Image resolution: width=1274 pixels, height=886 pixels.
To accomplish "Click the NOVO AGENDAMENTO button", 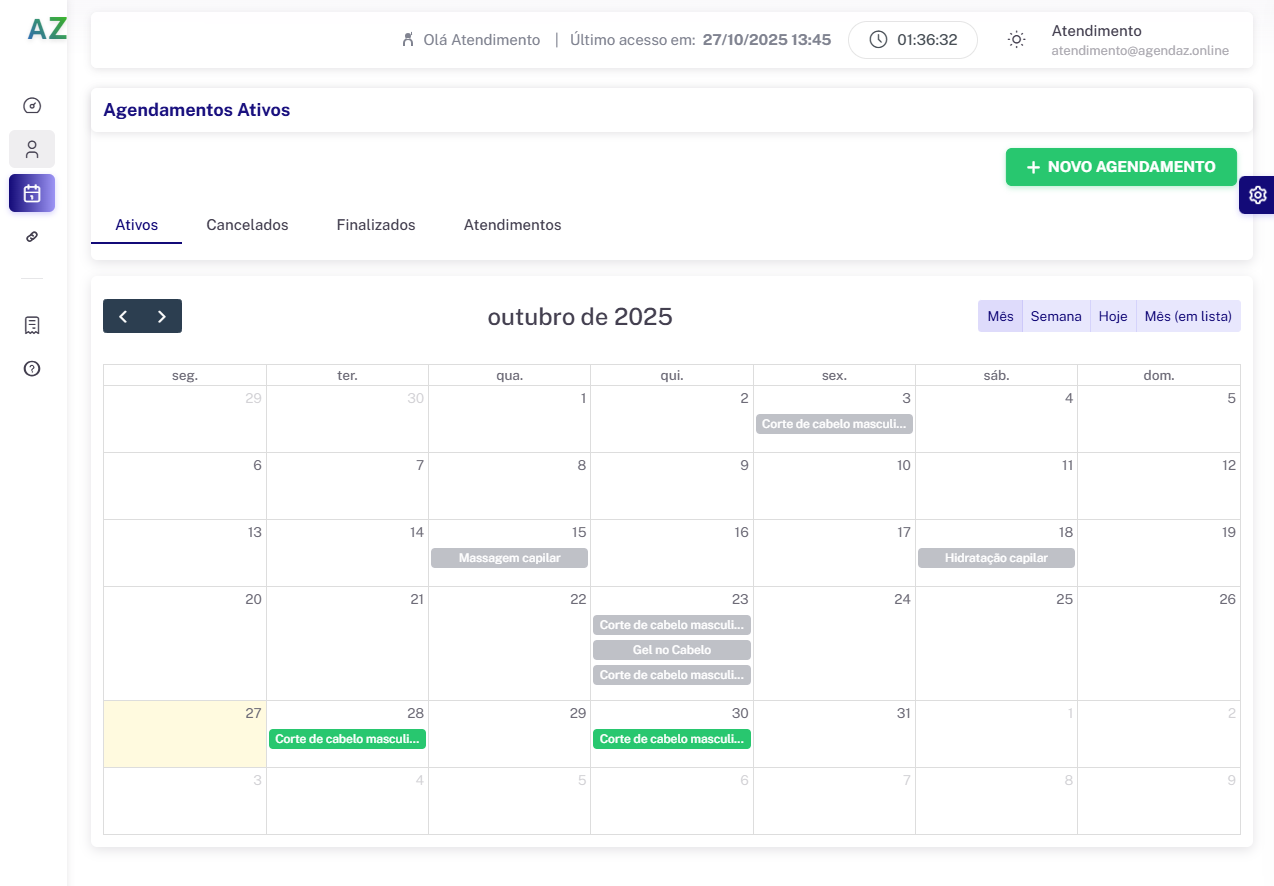I will pos(1121,167).
